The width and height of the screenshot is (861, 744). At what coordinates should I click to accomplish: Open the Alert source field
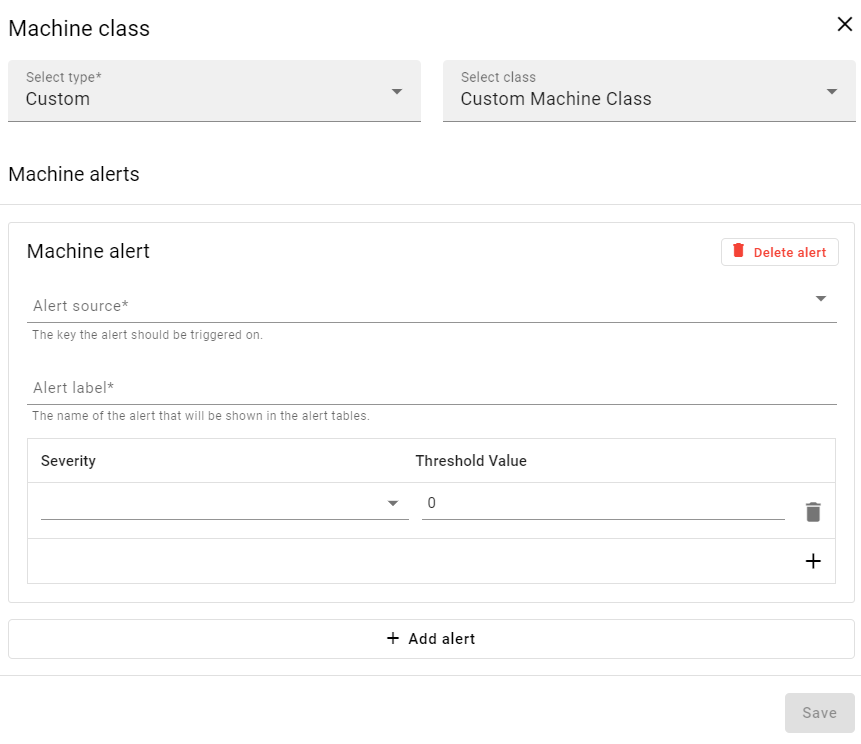click(420, 305)
